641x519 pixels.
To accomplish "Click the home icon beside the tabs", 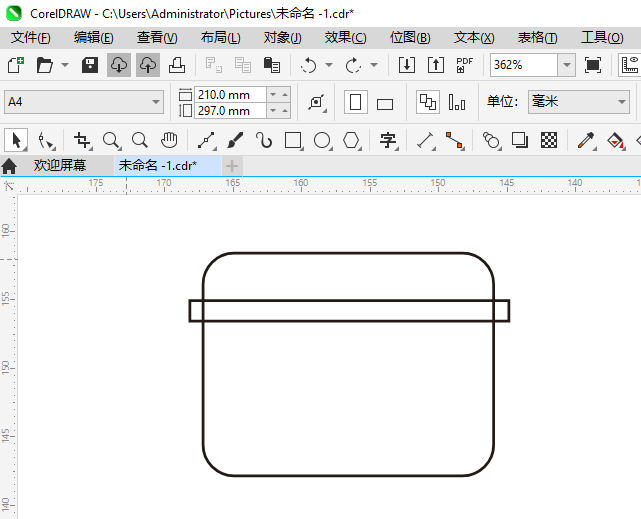I will point(9,166).
